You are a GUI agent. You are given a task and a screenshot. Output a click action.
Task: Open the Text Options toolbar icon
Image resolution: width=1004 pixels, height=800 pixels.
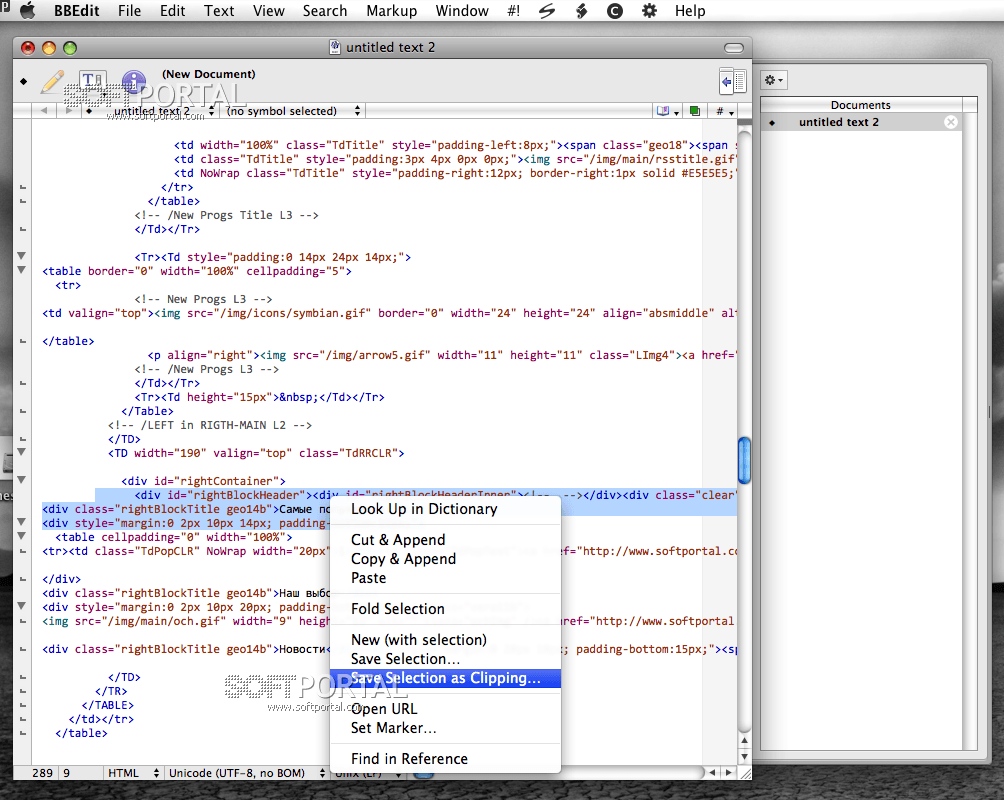coord(92,82)
